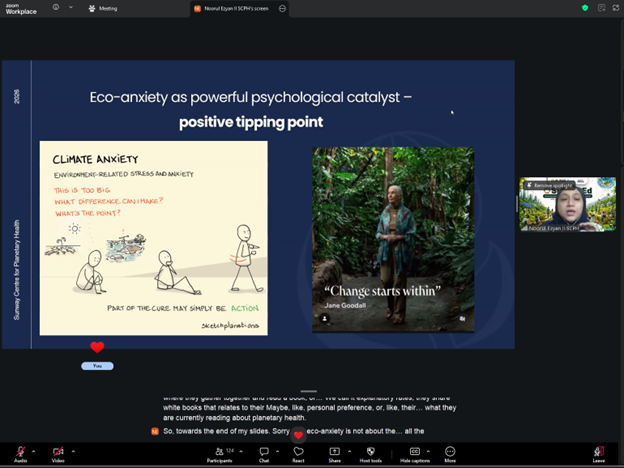Open the Chat panel
Image resolution: width=624 pixels, height=468 pixels.
tap(264, 452)
